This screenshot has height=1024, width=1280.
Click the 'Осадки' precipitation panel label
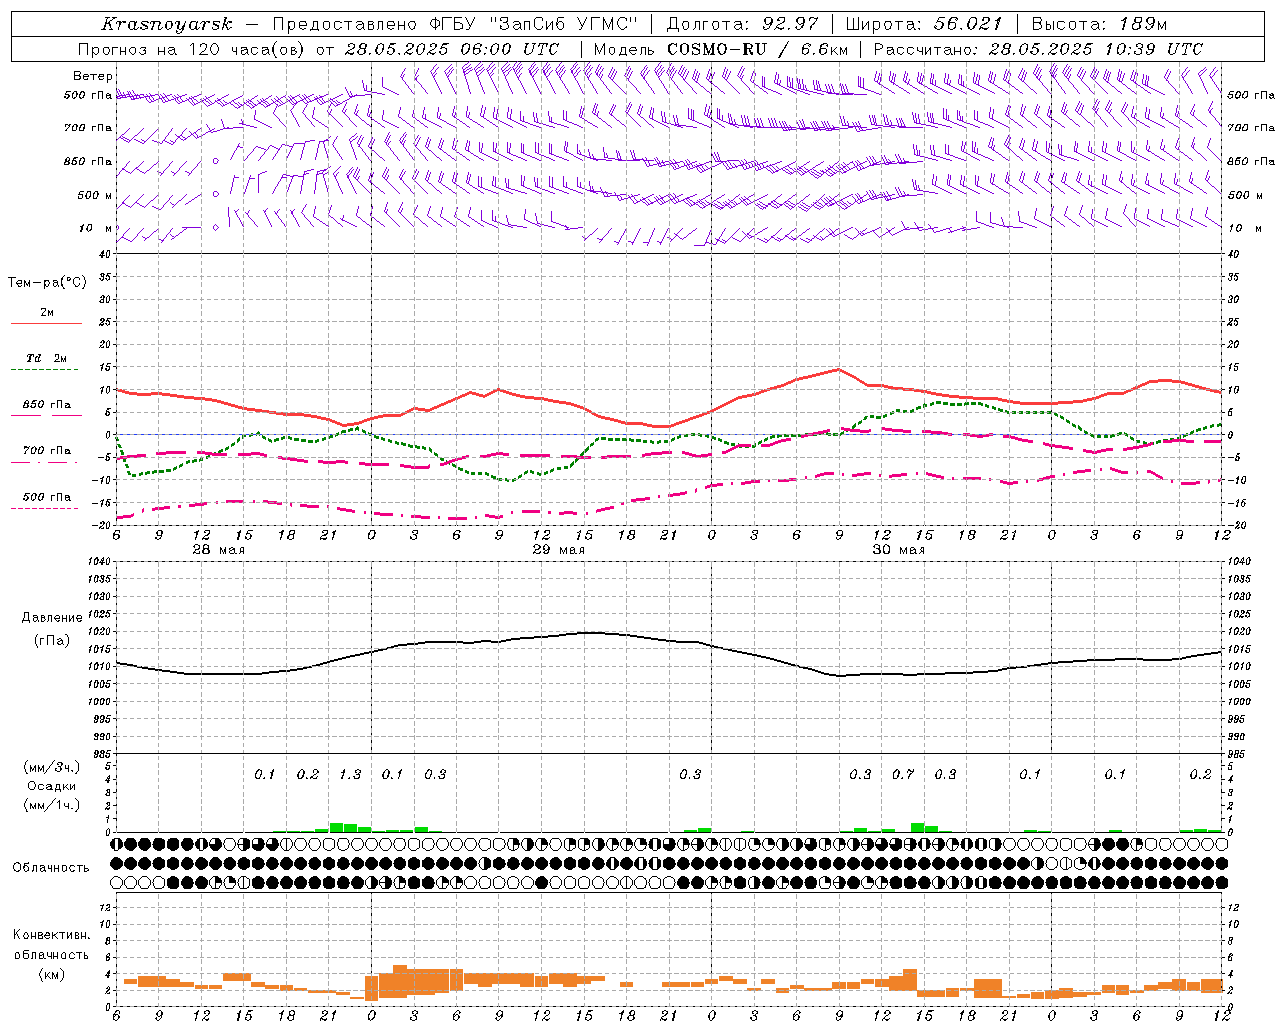pos(51,786)
